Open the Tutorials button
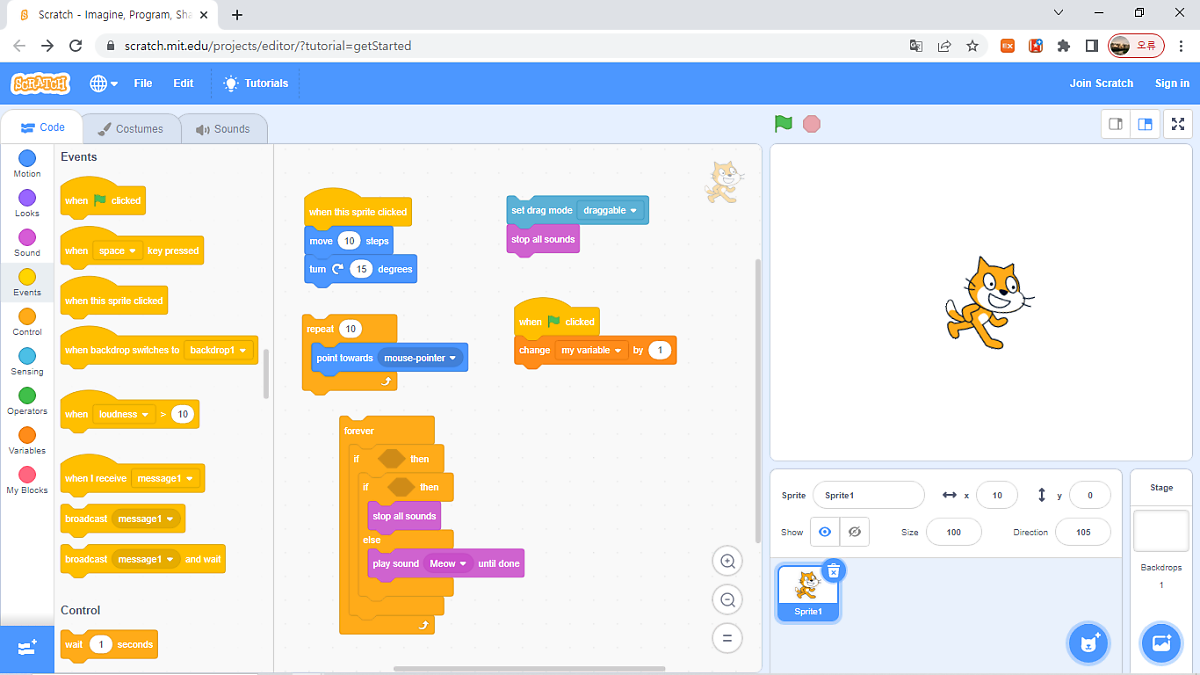The height and width of the screenshot is (675, 1200). tap(256, 83)
